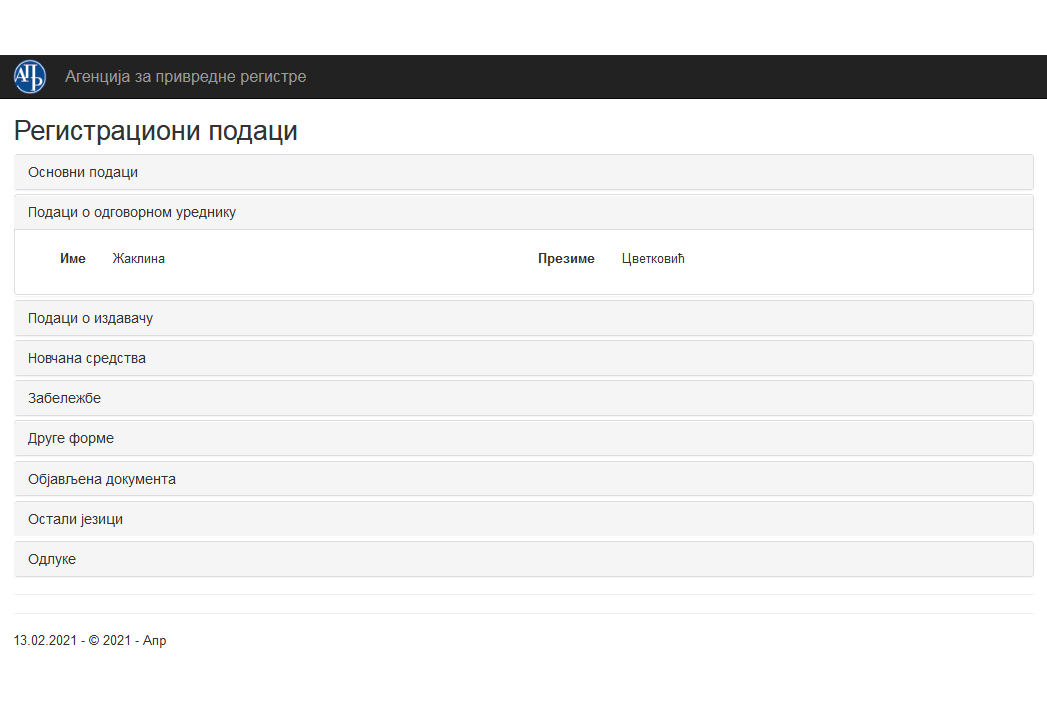This screenshot has height=714, width=1047.
Task: Click the Регистрациони подаци page heading
Action: pyautogui.click(x=156, y=131)
